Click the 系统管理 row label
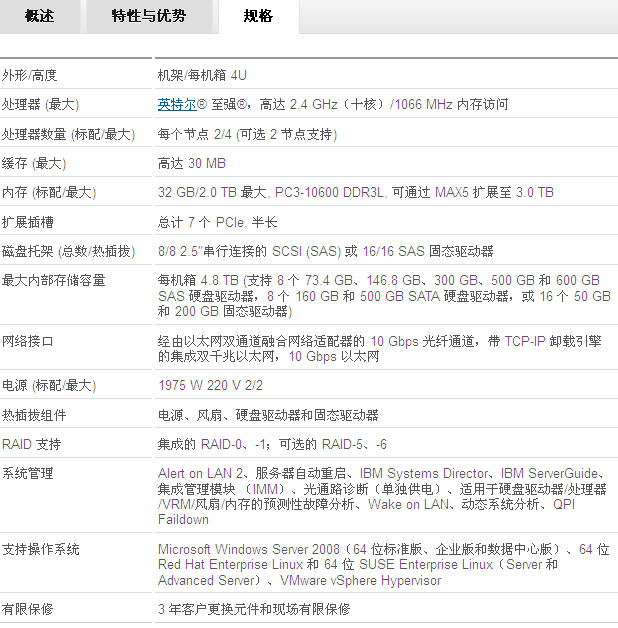Screen dimensions: 618x628 click(x=28, y=474)
